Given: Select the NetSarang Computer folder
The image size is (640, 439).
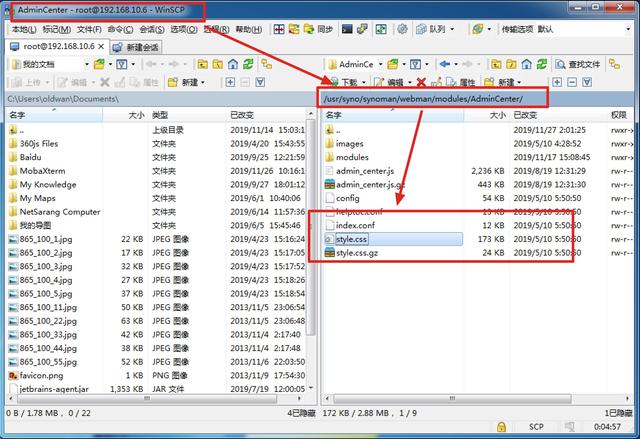Looking at the screenshot, I should [x=60, y=212].
